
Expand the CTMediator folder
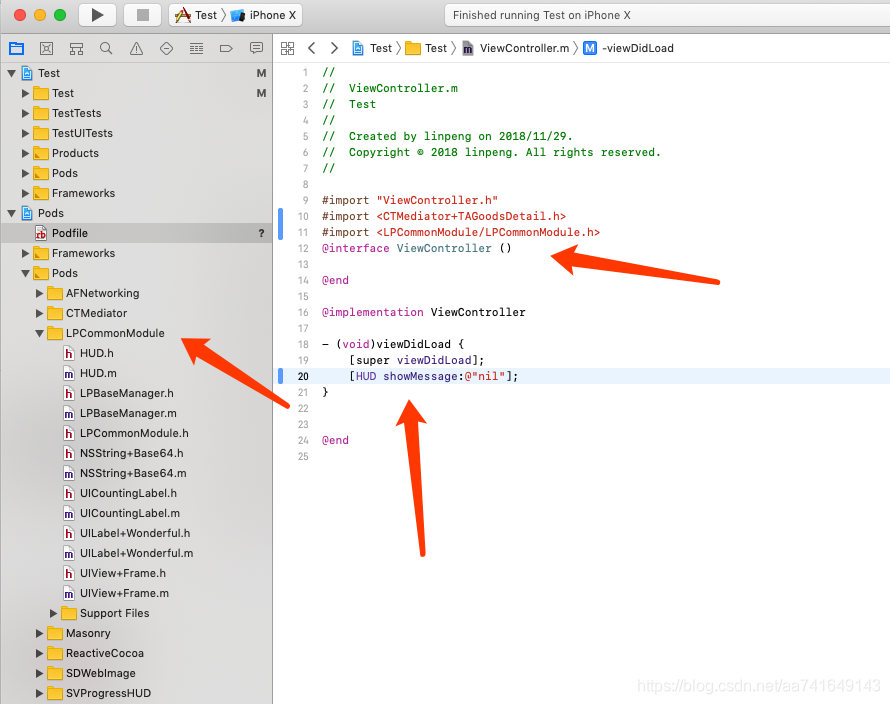click(39, 313)
